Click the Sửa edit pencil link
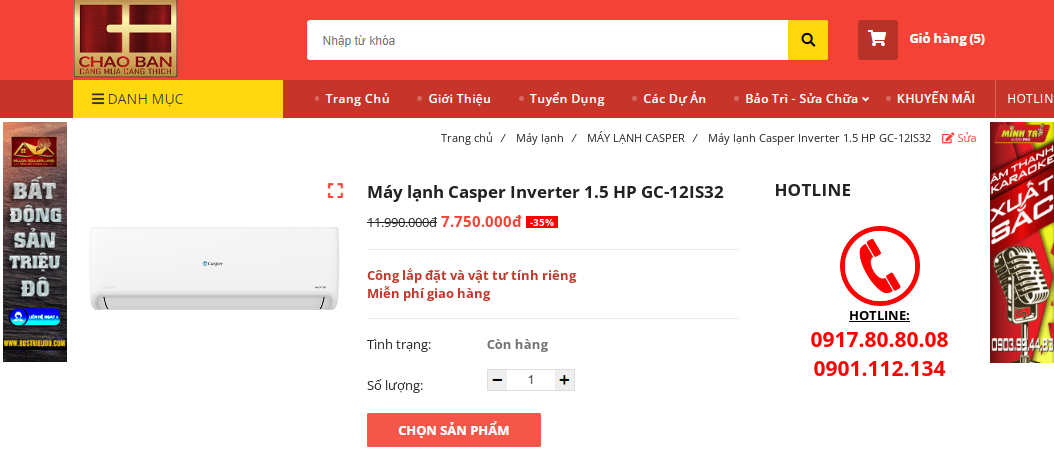 [x=959, y=138]
